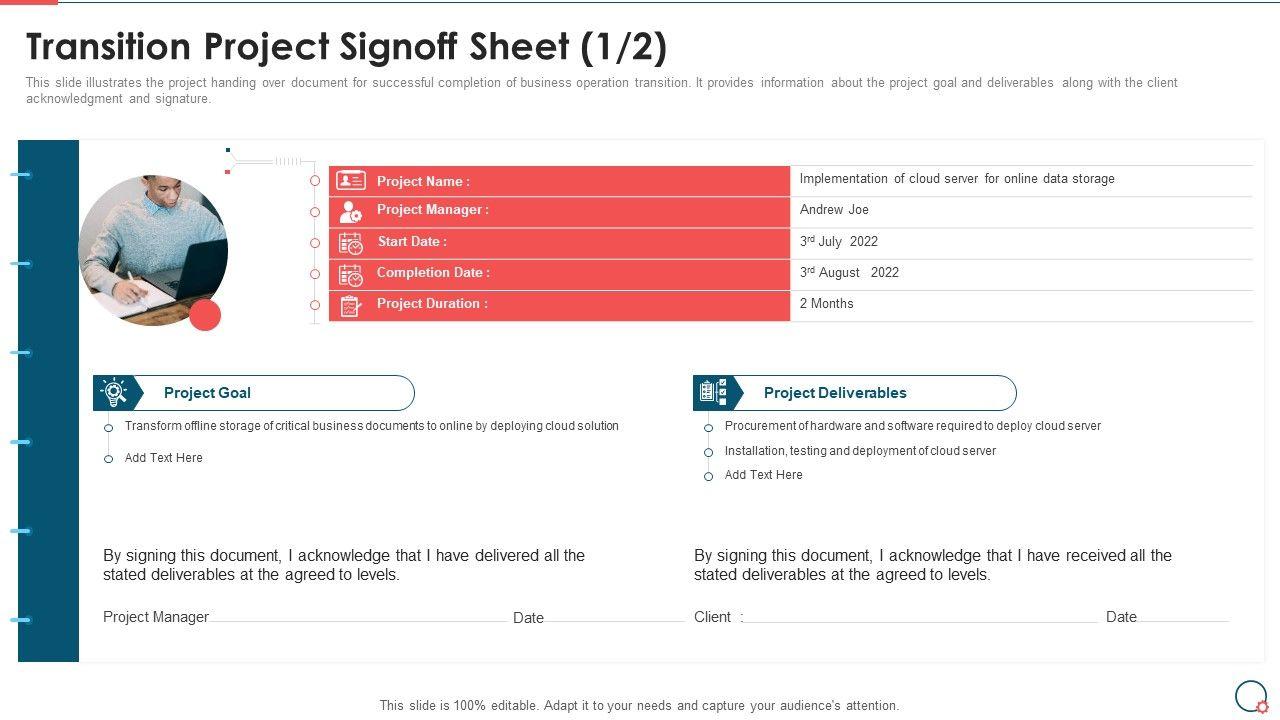1280x720 pixels.
Task: Click the Project Deliverables checklist icon
Action: coord(714,393)
